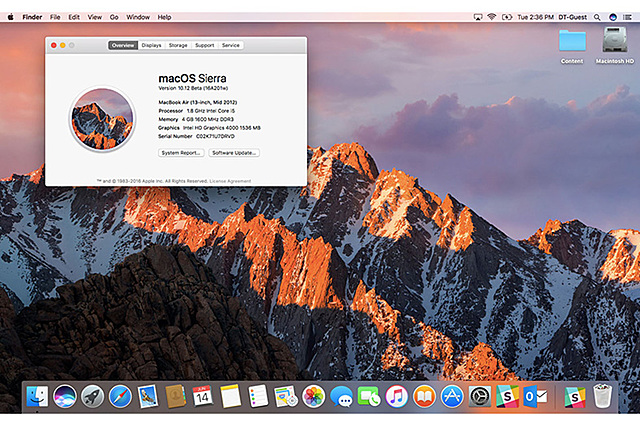The height and width of the screenshot is (426, 640).
Task: Open Launchpad rocket icon in Dock
Action: (x=92, y=396)
